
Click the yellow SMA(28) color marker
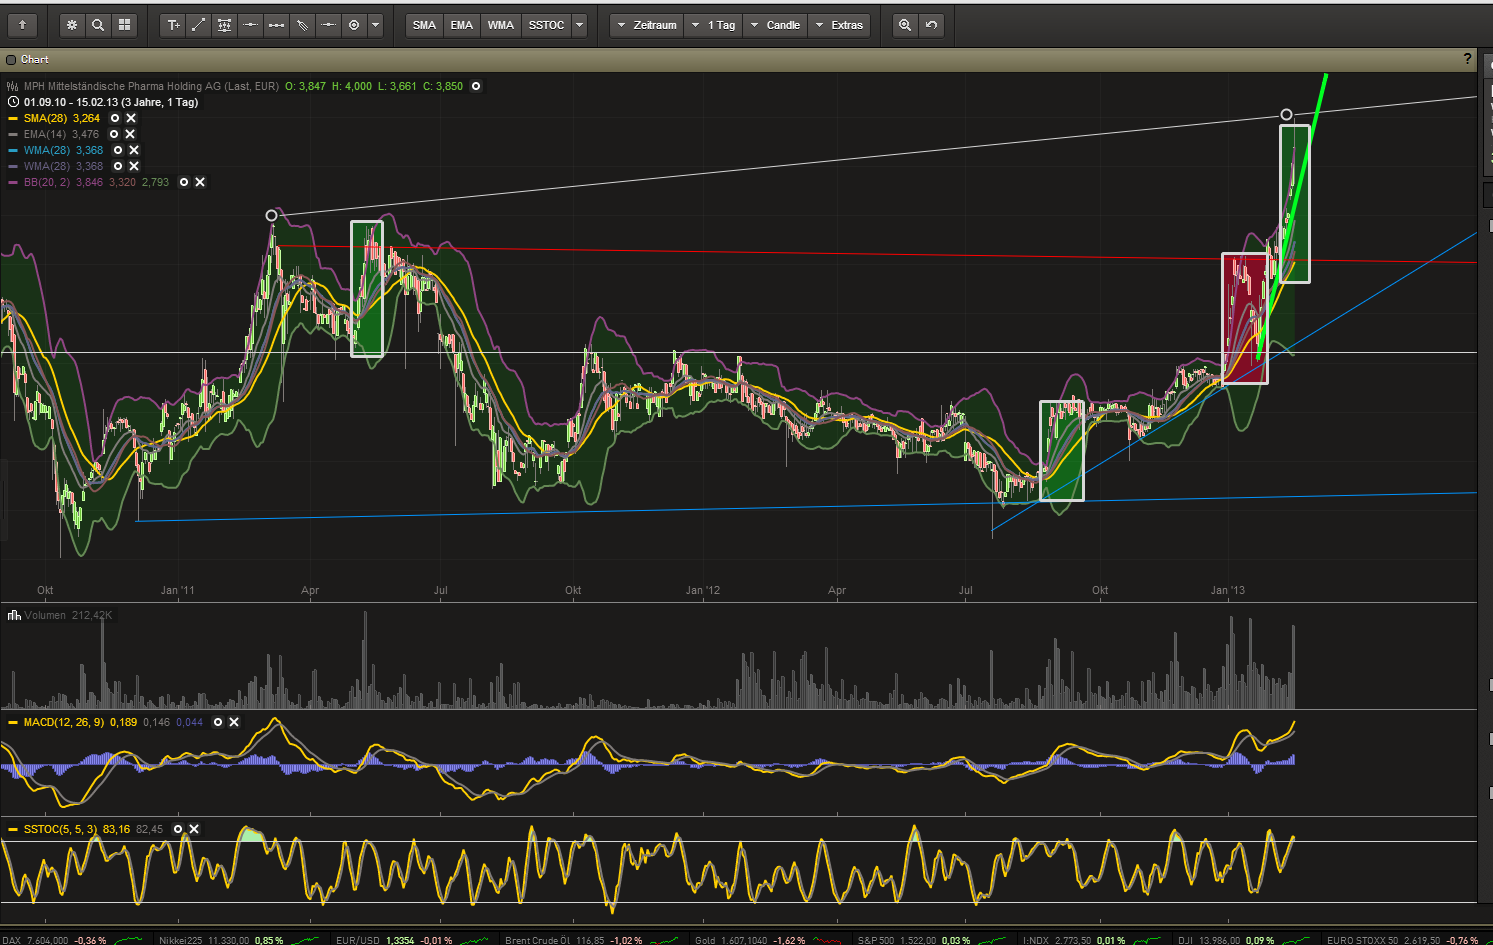pos(13,118)
